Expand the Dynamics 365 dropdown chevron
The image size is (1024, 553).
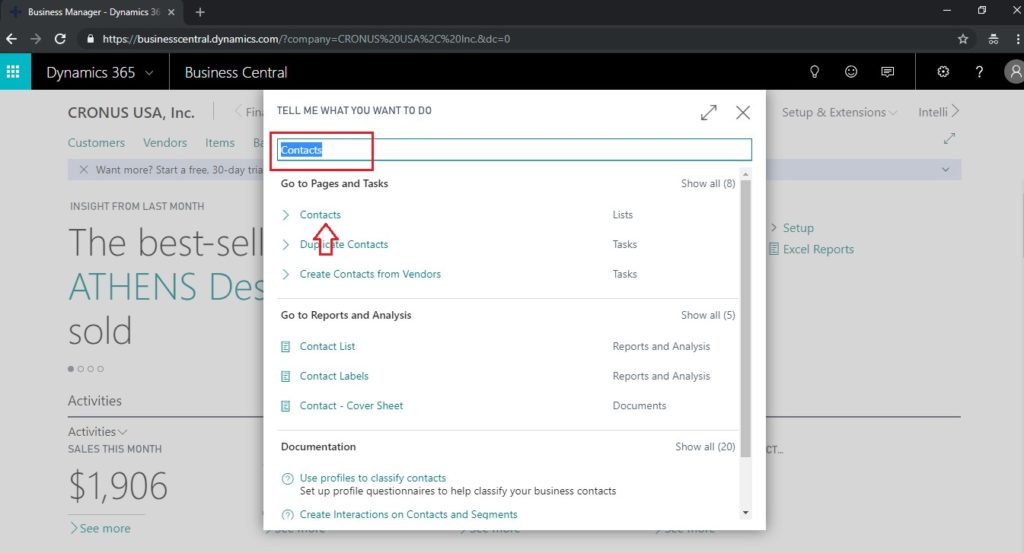tap(149, 72)
